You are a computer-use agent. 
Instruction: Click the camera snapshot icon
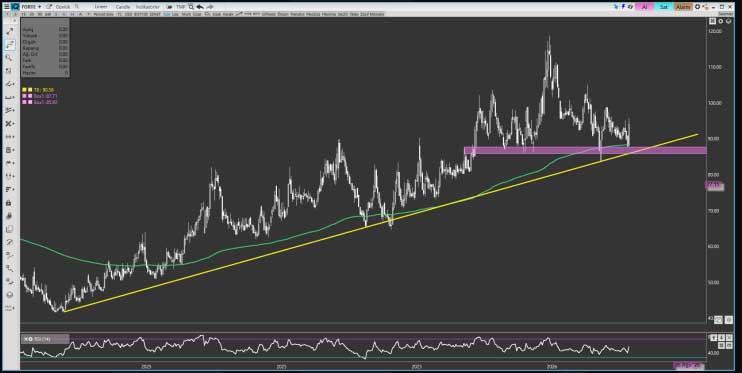(x=169, y=7)
